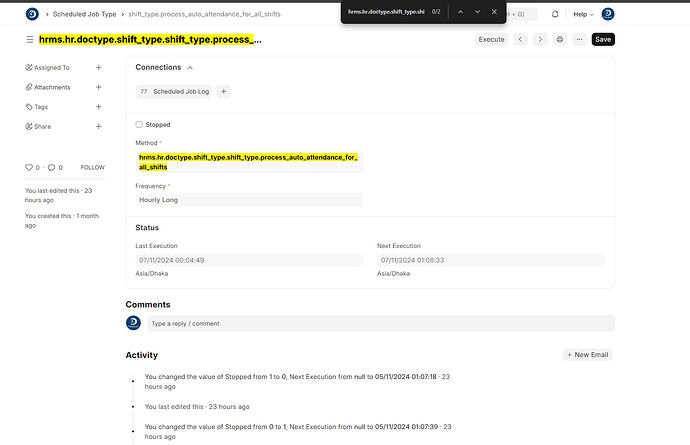Add an Assigned To user
690x445 pixels.
click(x=99, y=67)
